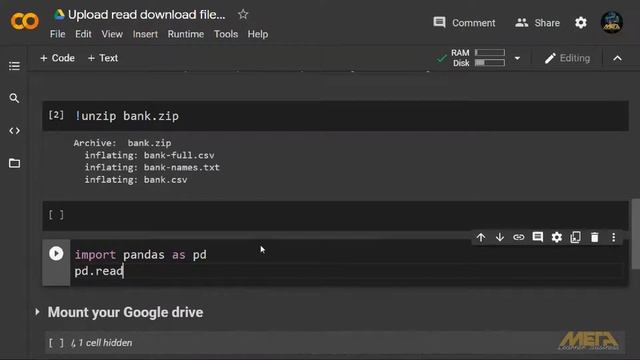Screen dimensions: 640x360
Task: Open the Files folder sidebar icon
Action: [14, 163]
